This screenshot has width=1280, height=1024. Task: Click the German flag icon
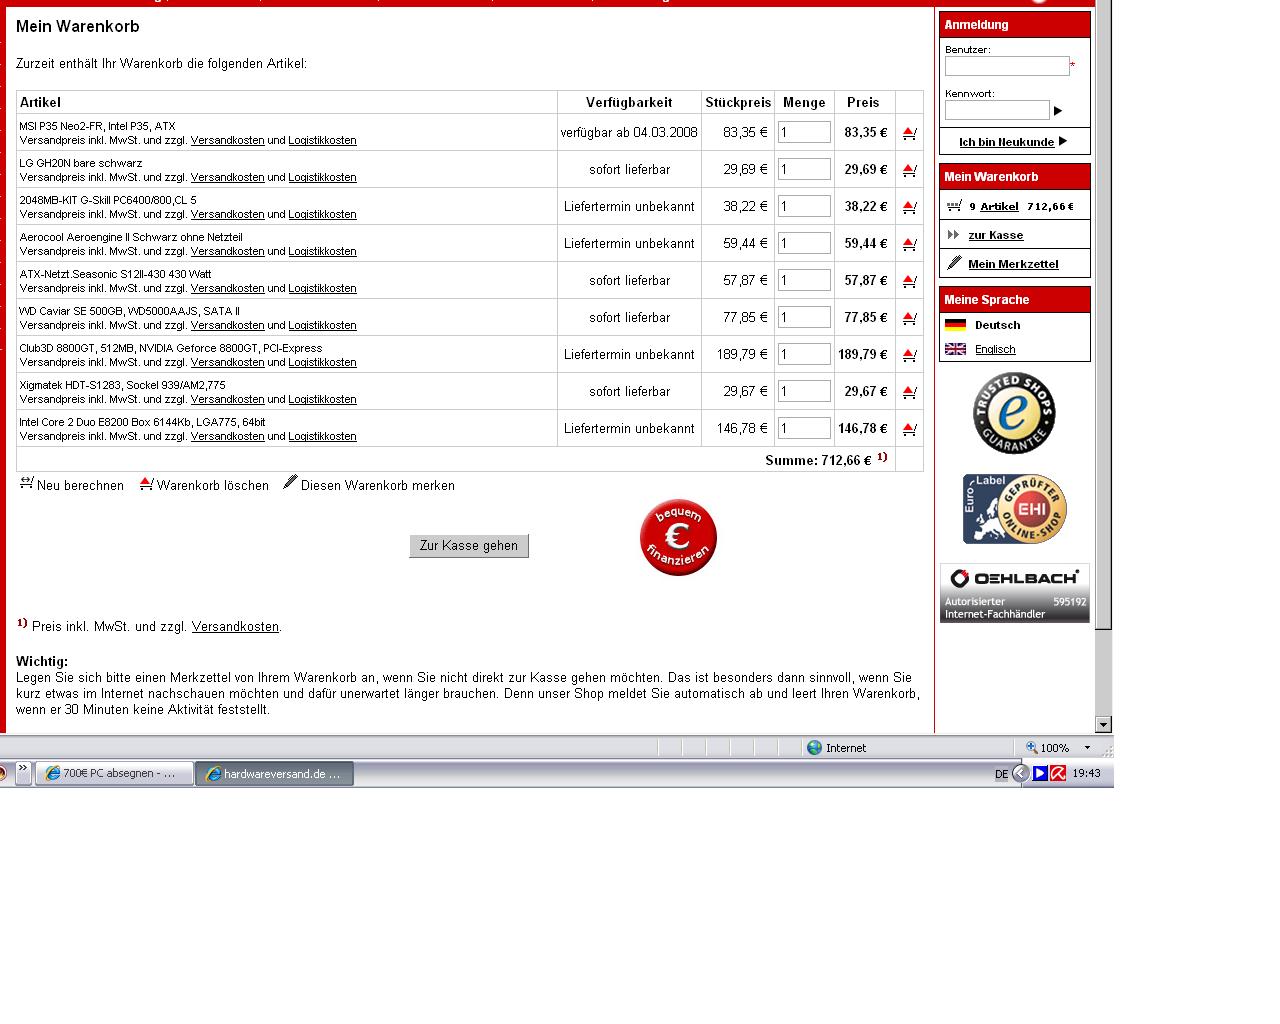[955, 325]
